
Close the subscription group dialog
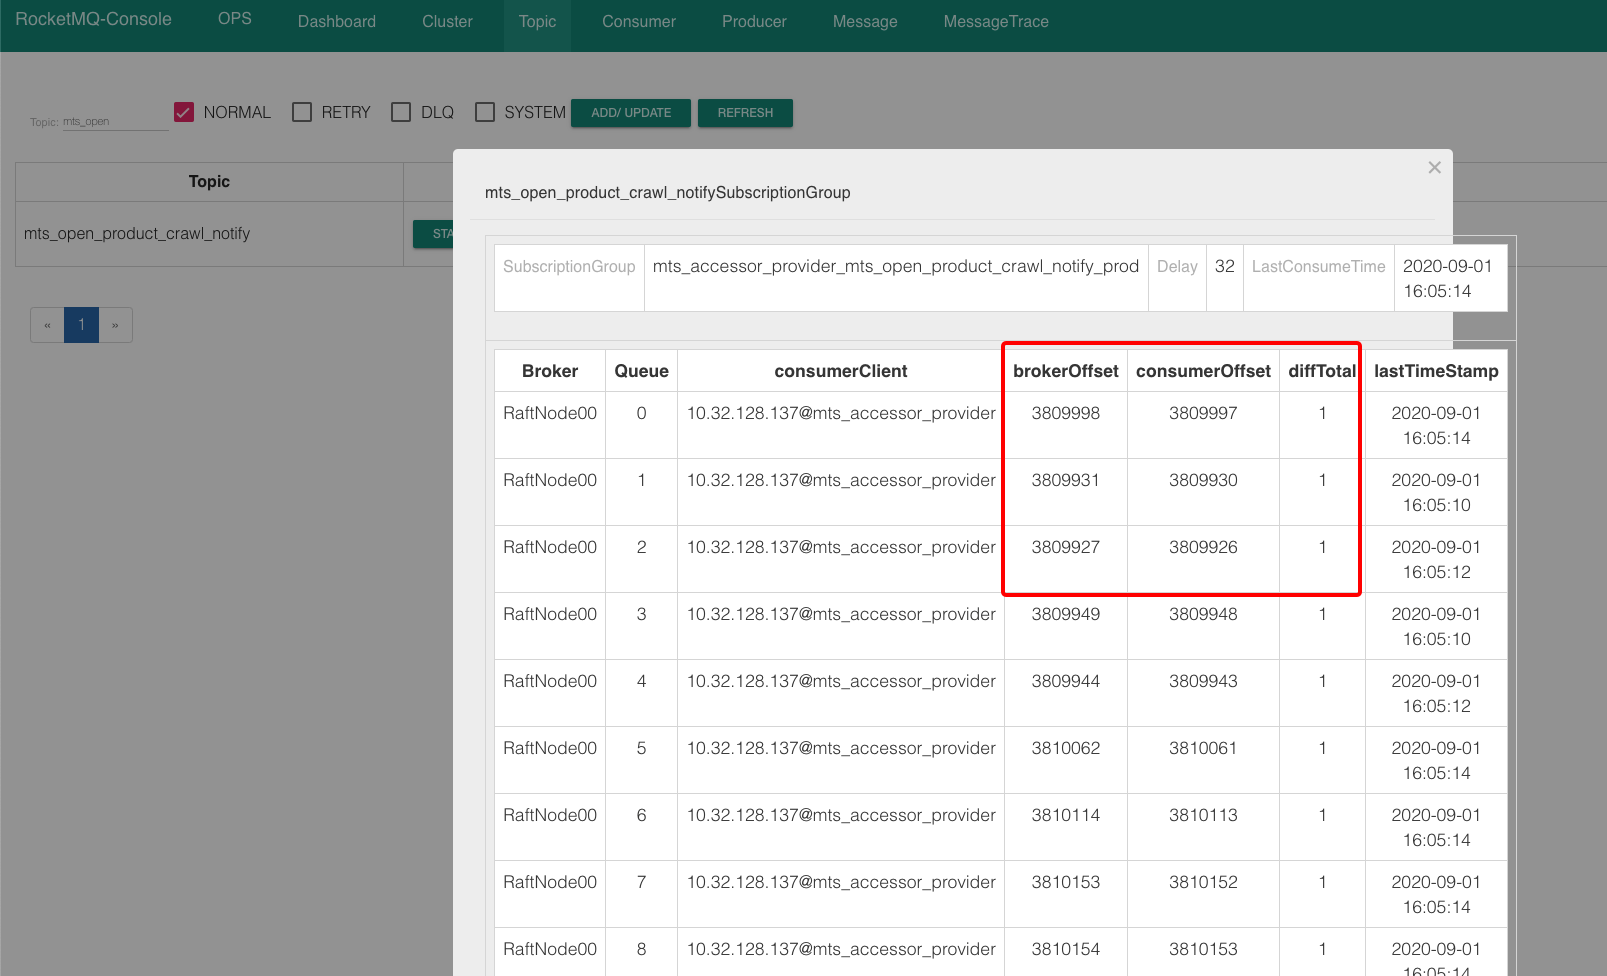click(x=1434, y=168)
